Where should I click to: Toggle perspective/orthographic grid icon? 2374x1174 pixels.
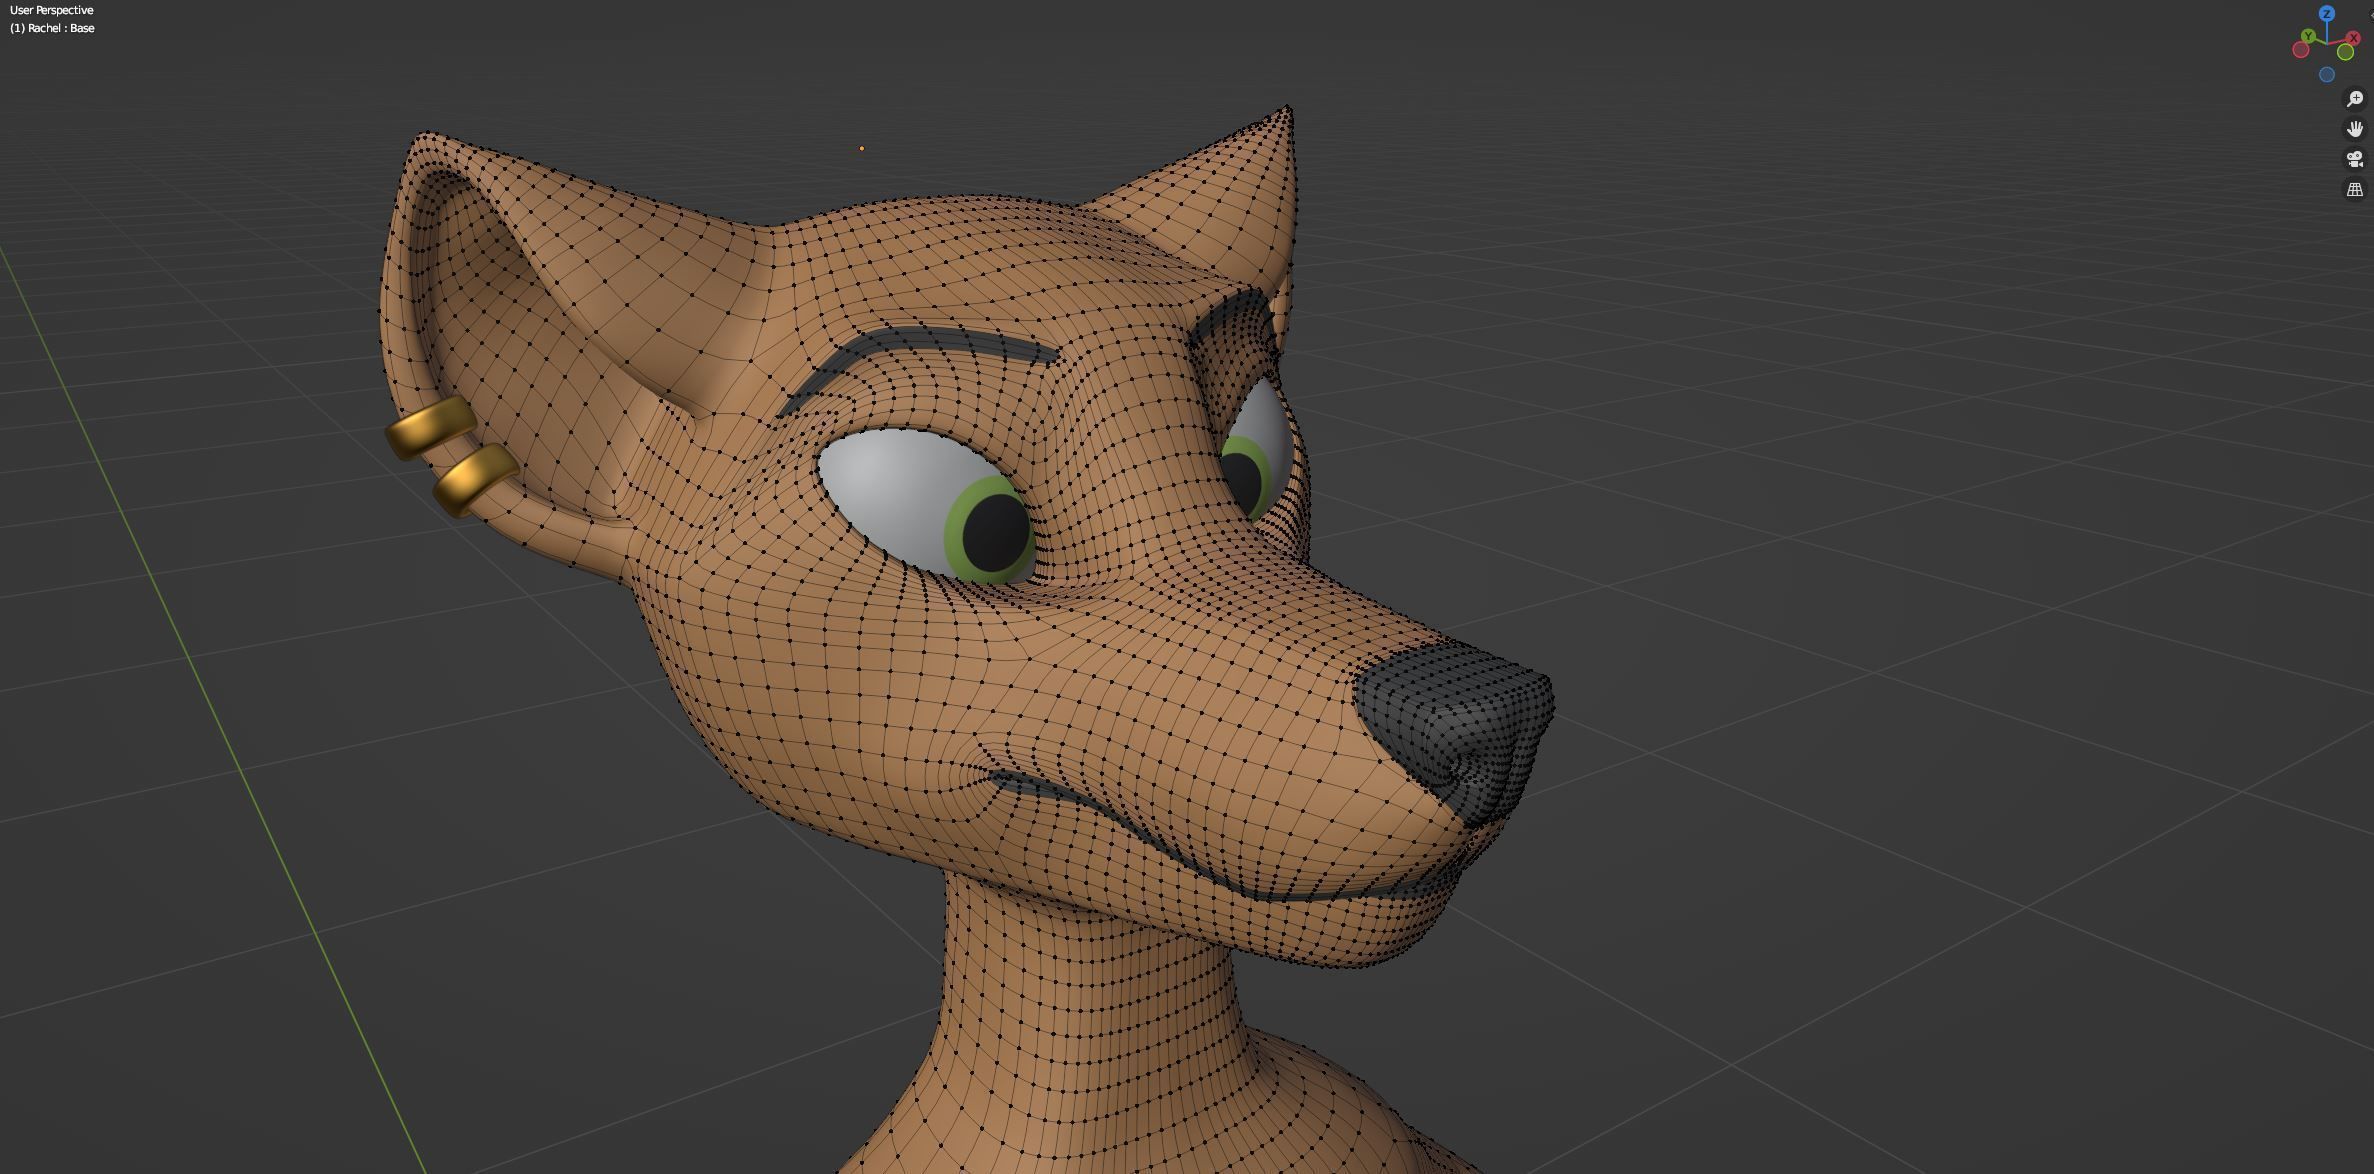tap(2355, 189)
